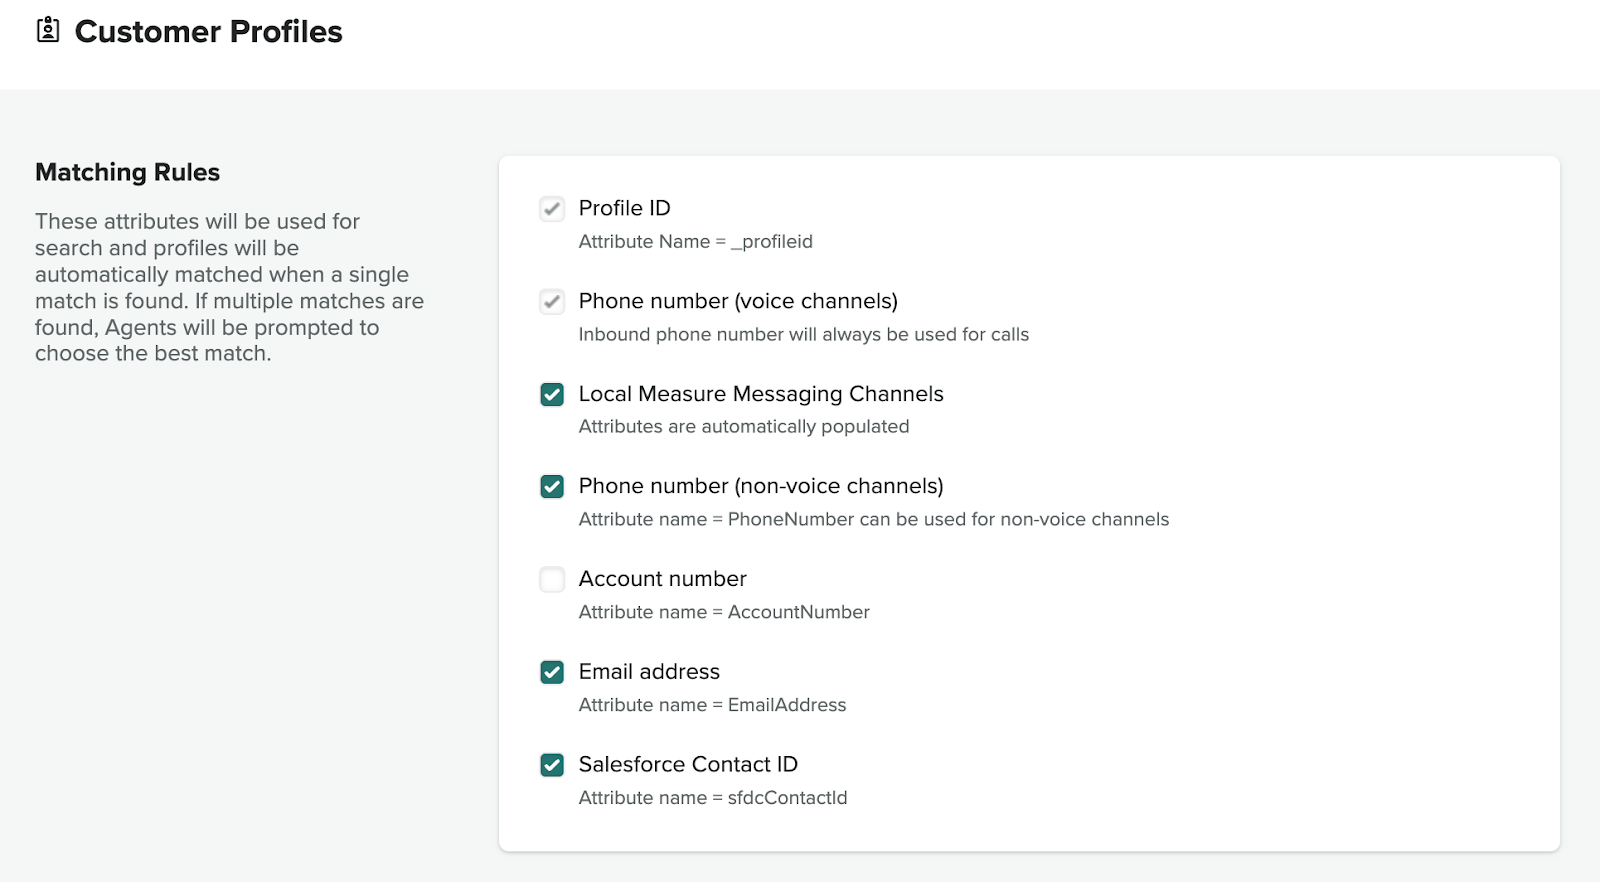Uncheck the Local Measure Messaging Channels checkbox

point(552,394)
